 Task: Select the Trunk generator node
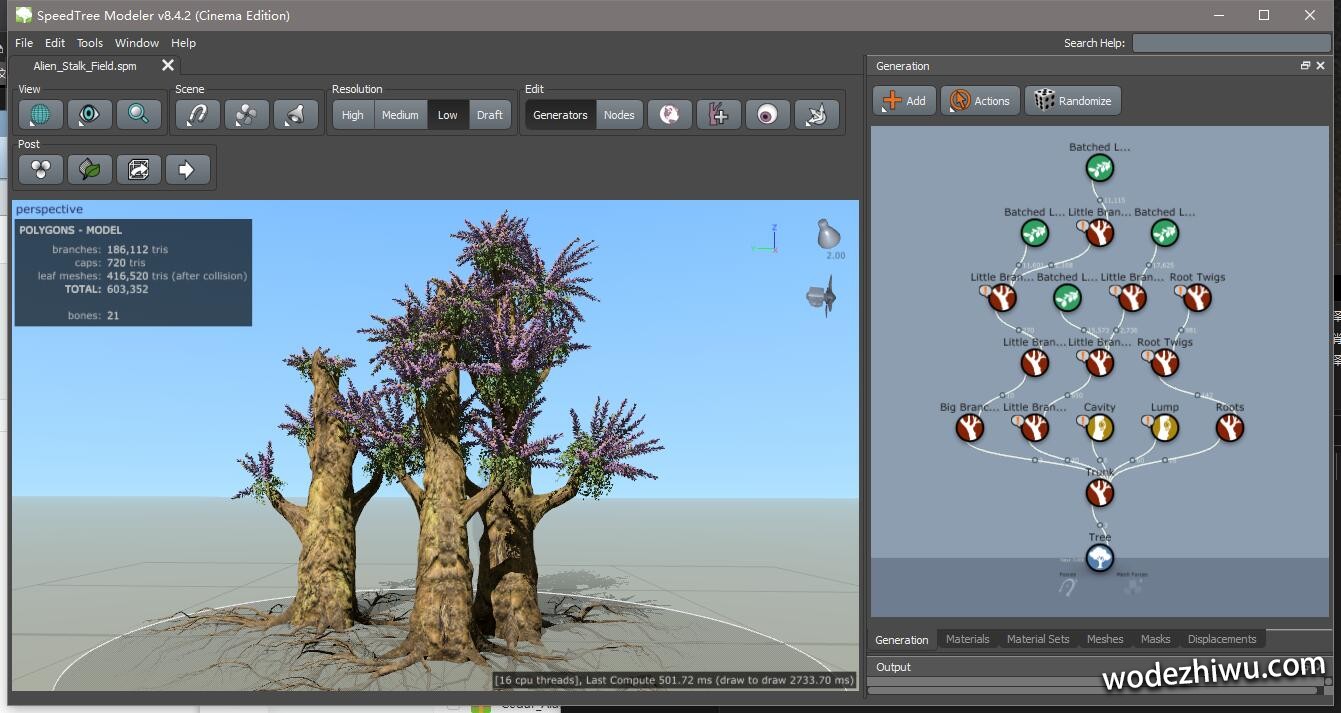click(x=1099, y=492)
